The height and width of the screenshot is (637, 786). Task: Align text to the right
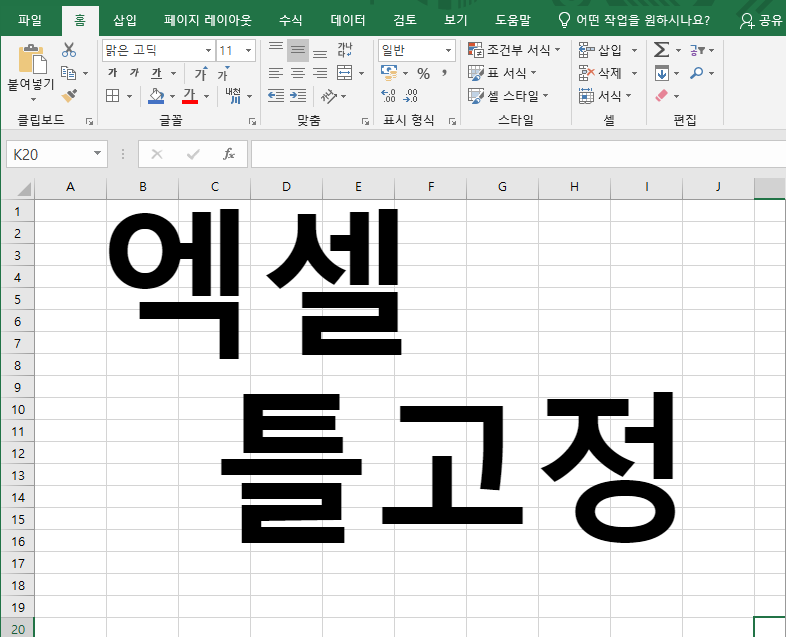pos(320,73)
